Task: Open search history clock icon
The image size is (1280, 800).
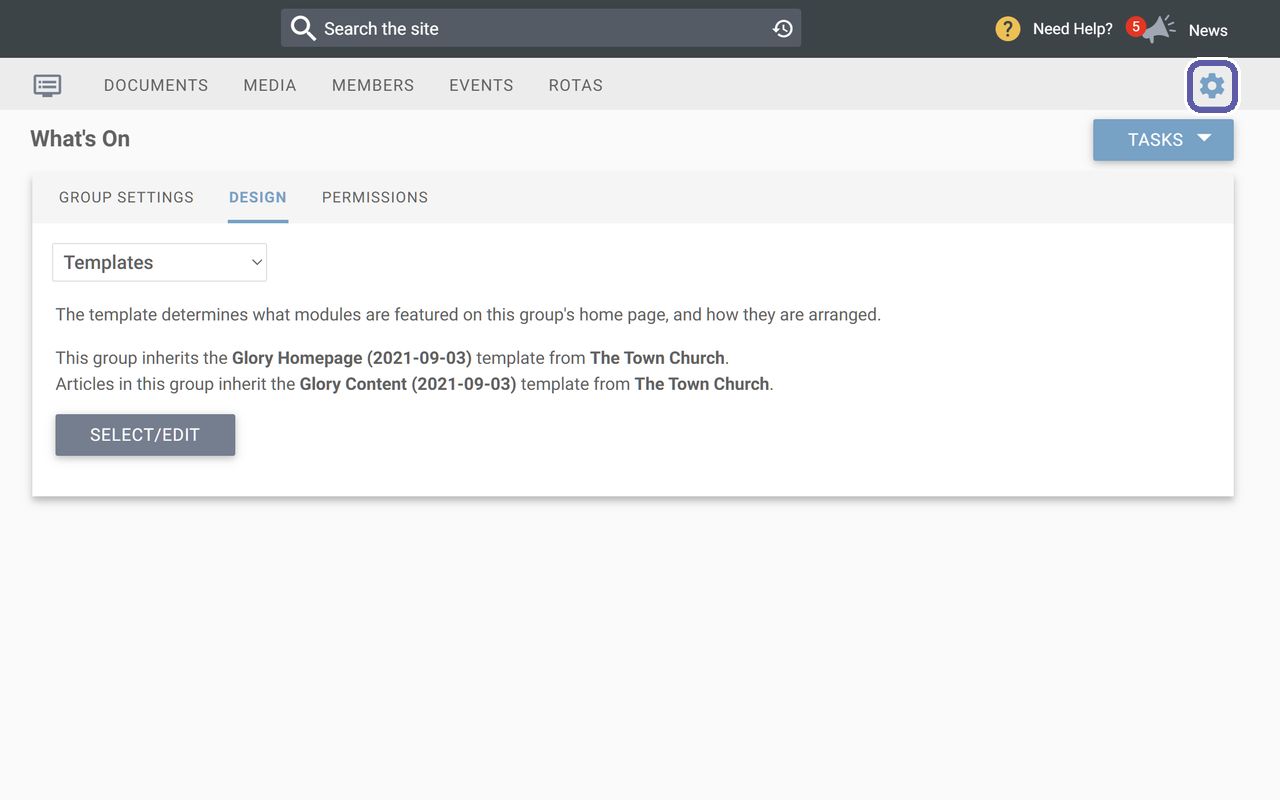Action: [x=783, y=29]
